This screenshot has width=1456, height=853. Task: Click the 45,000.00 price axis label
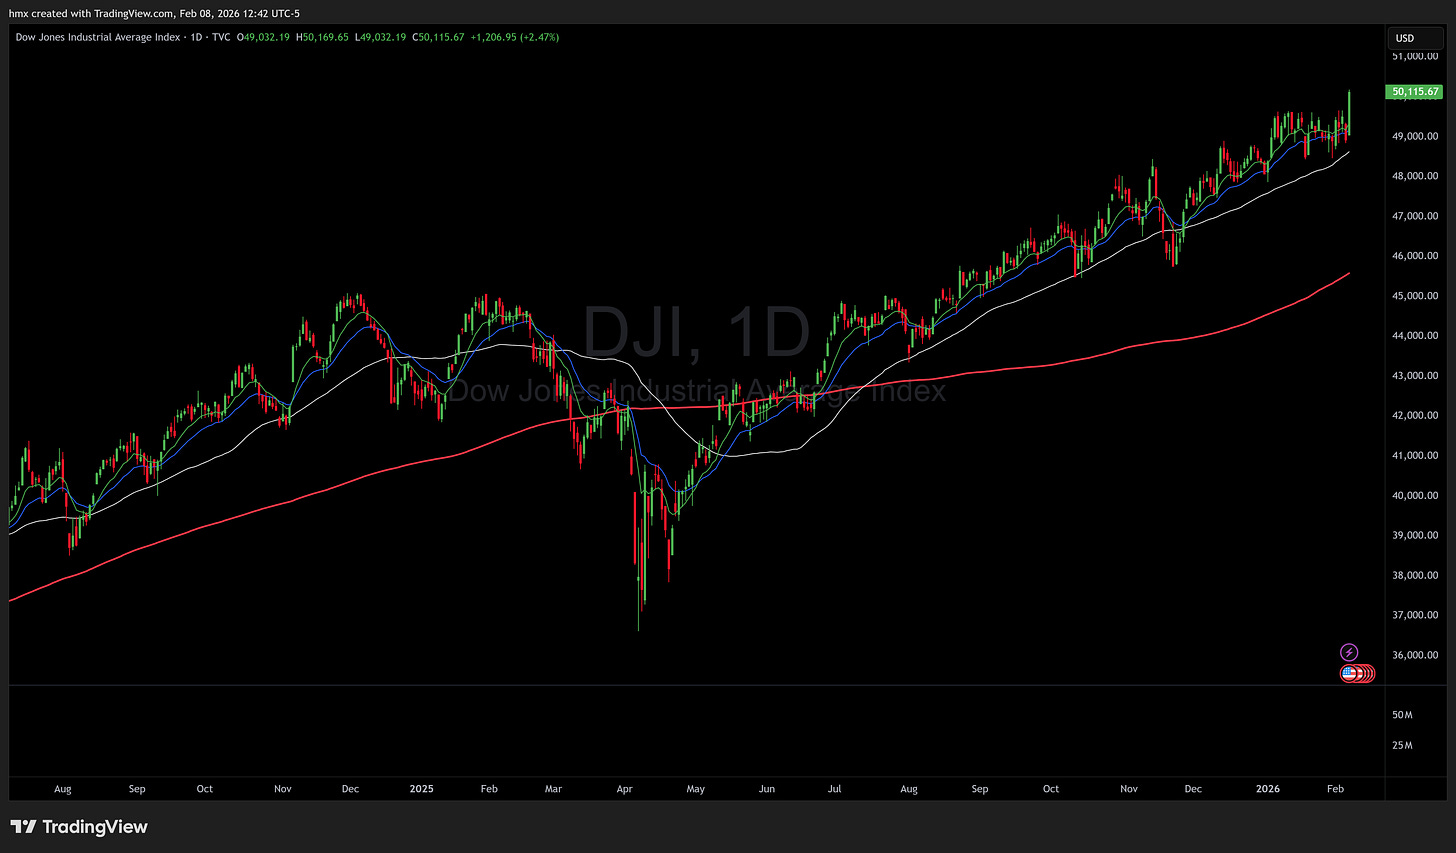(x=1415, y=296)
